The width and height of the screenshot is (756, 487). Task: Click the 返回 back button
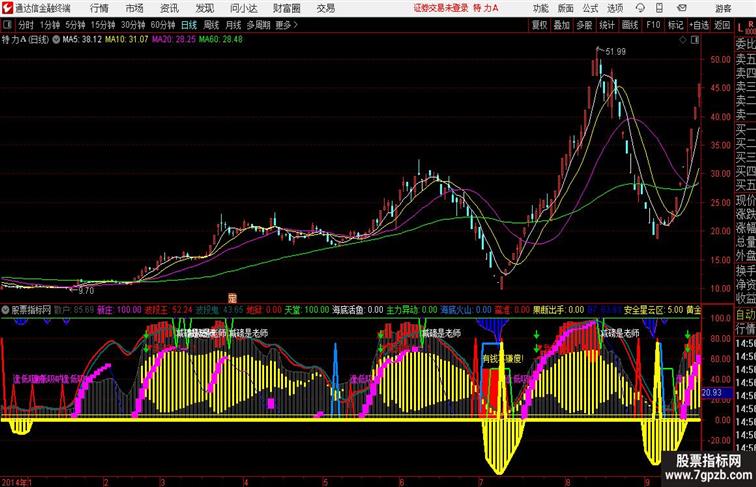click(x=722, y=25)
